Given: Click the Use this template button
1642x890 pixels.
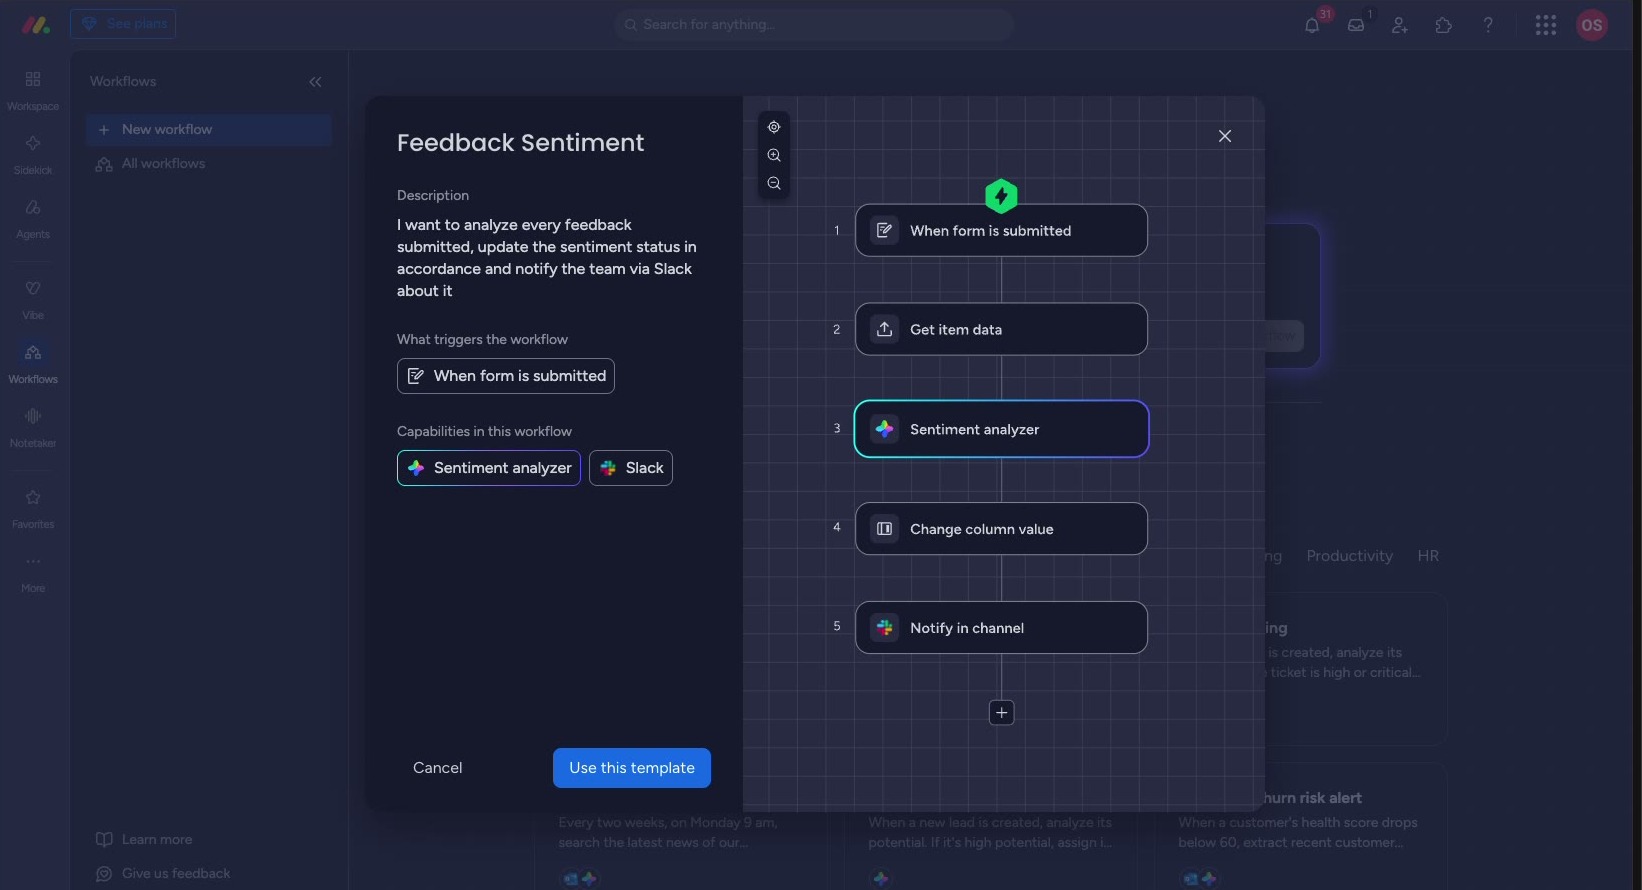Looking at the screenshot, I should click(x=632, y=768).
